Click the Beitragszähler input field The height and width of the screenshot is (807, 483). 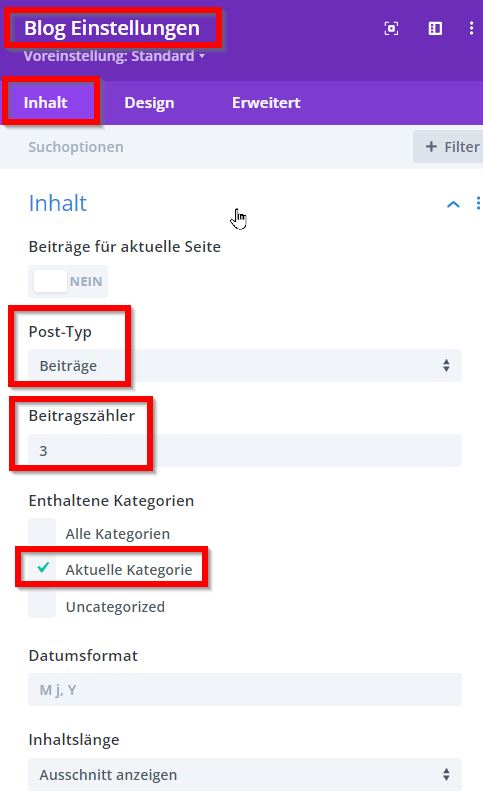pos(245,450)
